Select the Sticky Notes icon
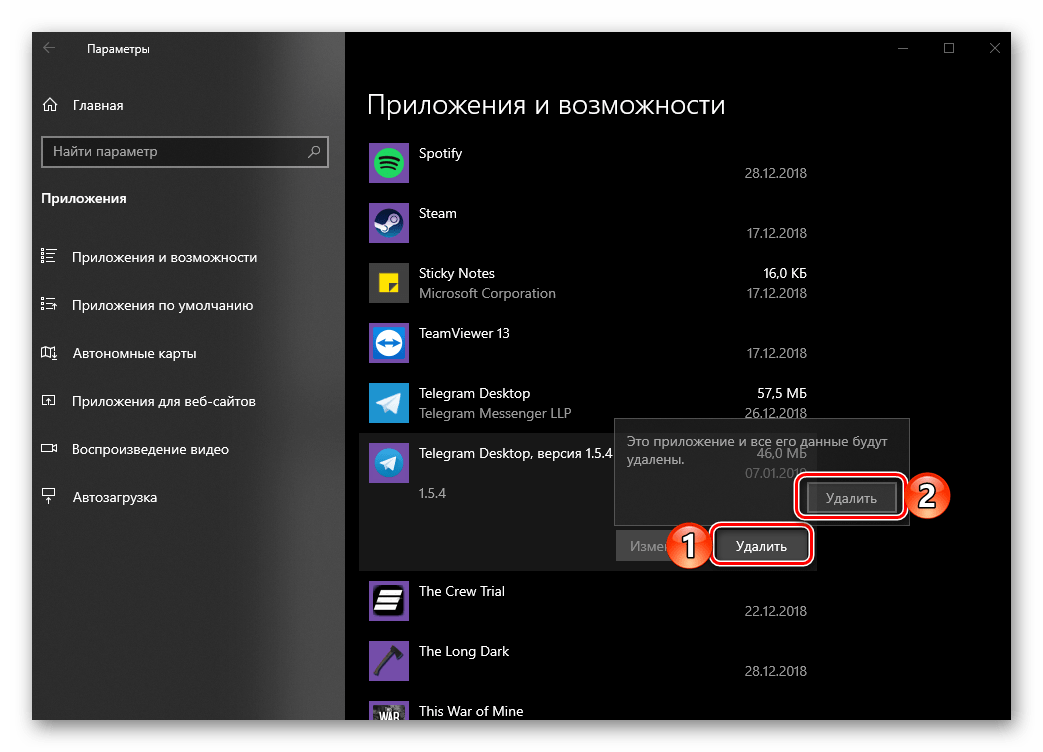Viewport: 1043px width, 752px height. point(388,282)
